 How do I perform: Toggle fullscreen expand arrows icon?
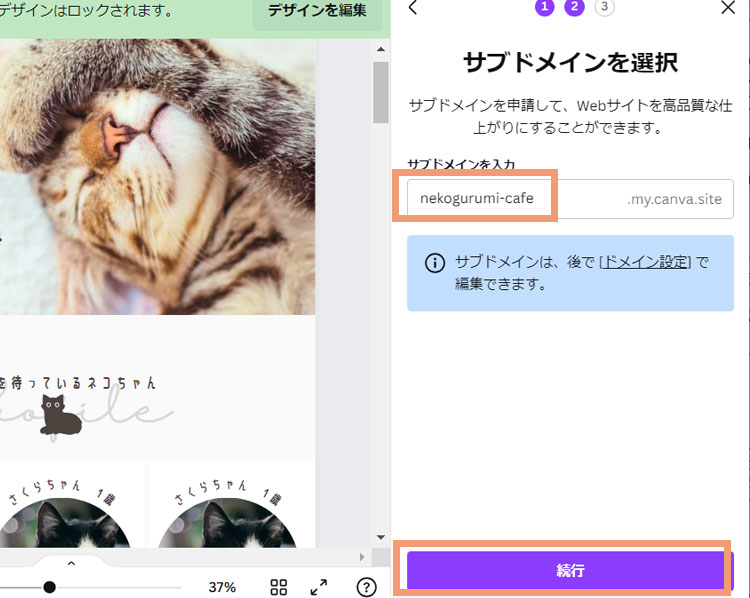pos(319,587)
